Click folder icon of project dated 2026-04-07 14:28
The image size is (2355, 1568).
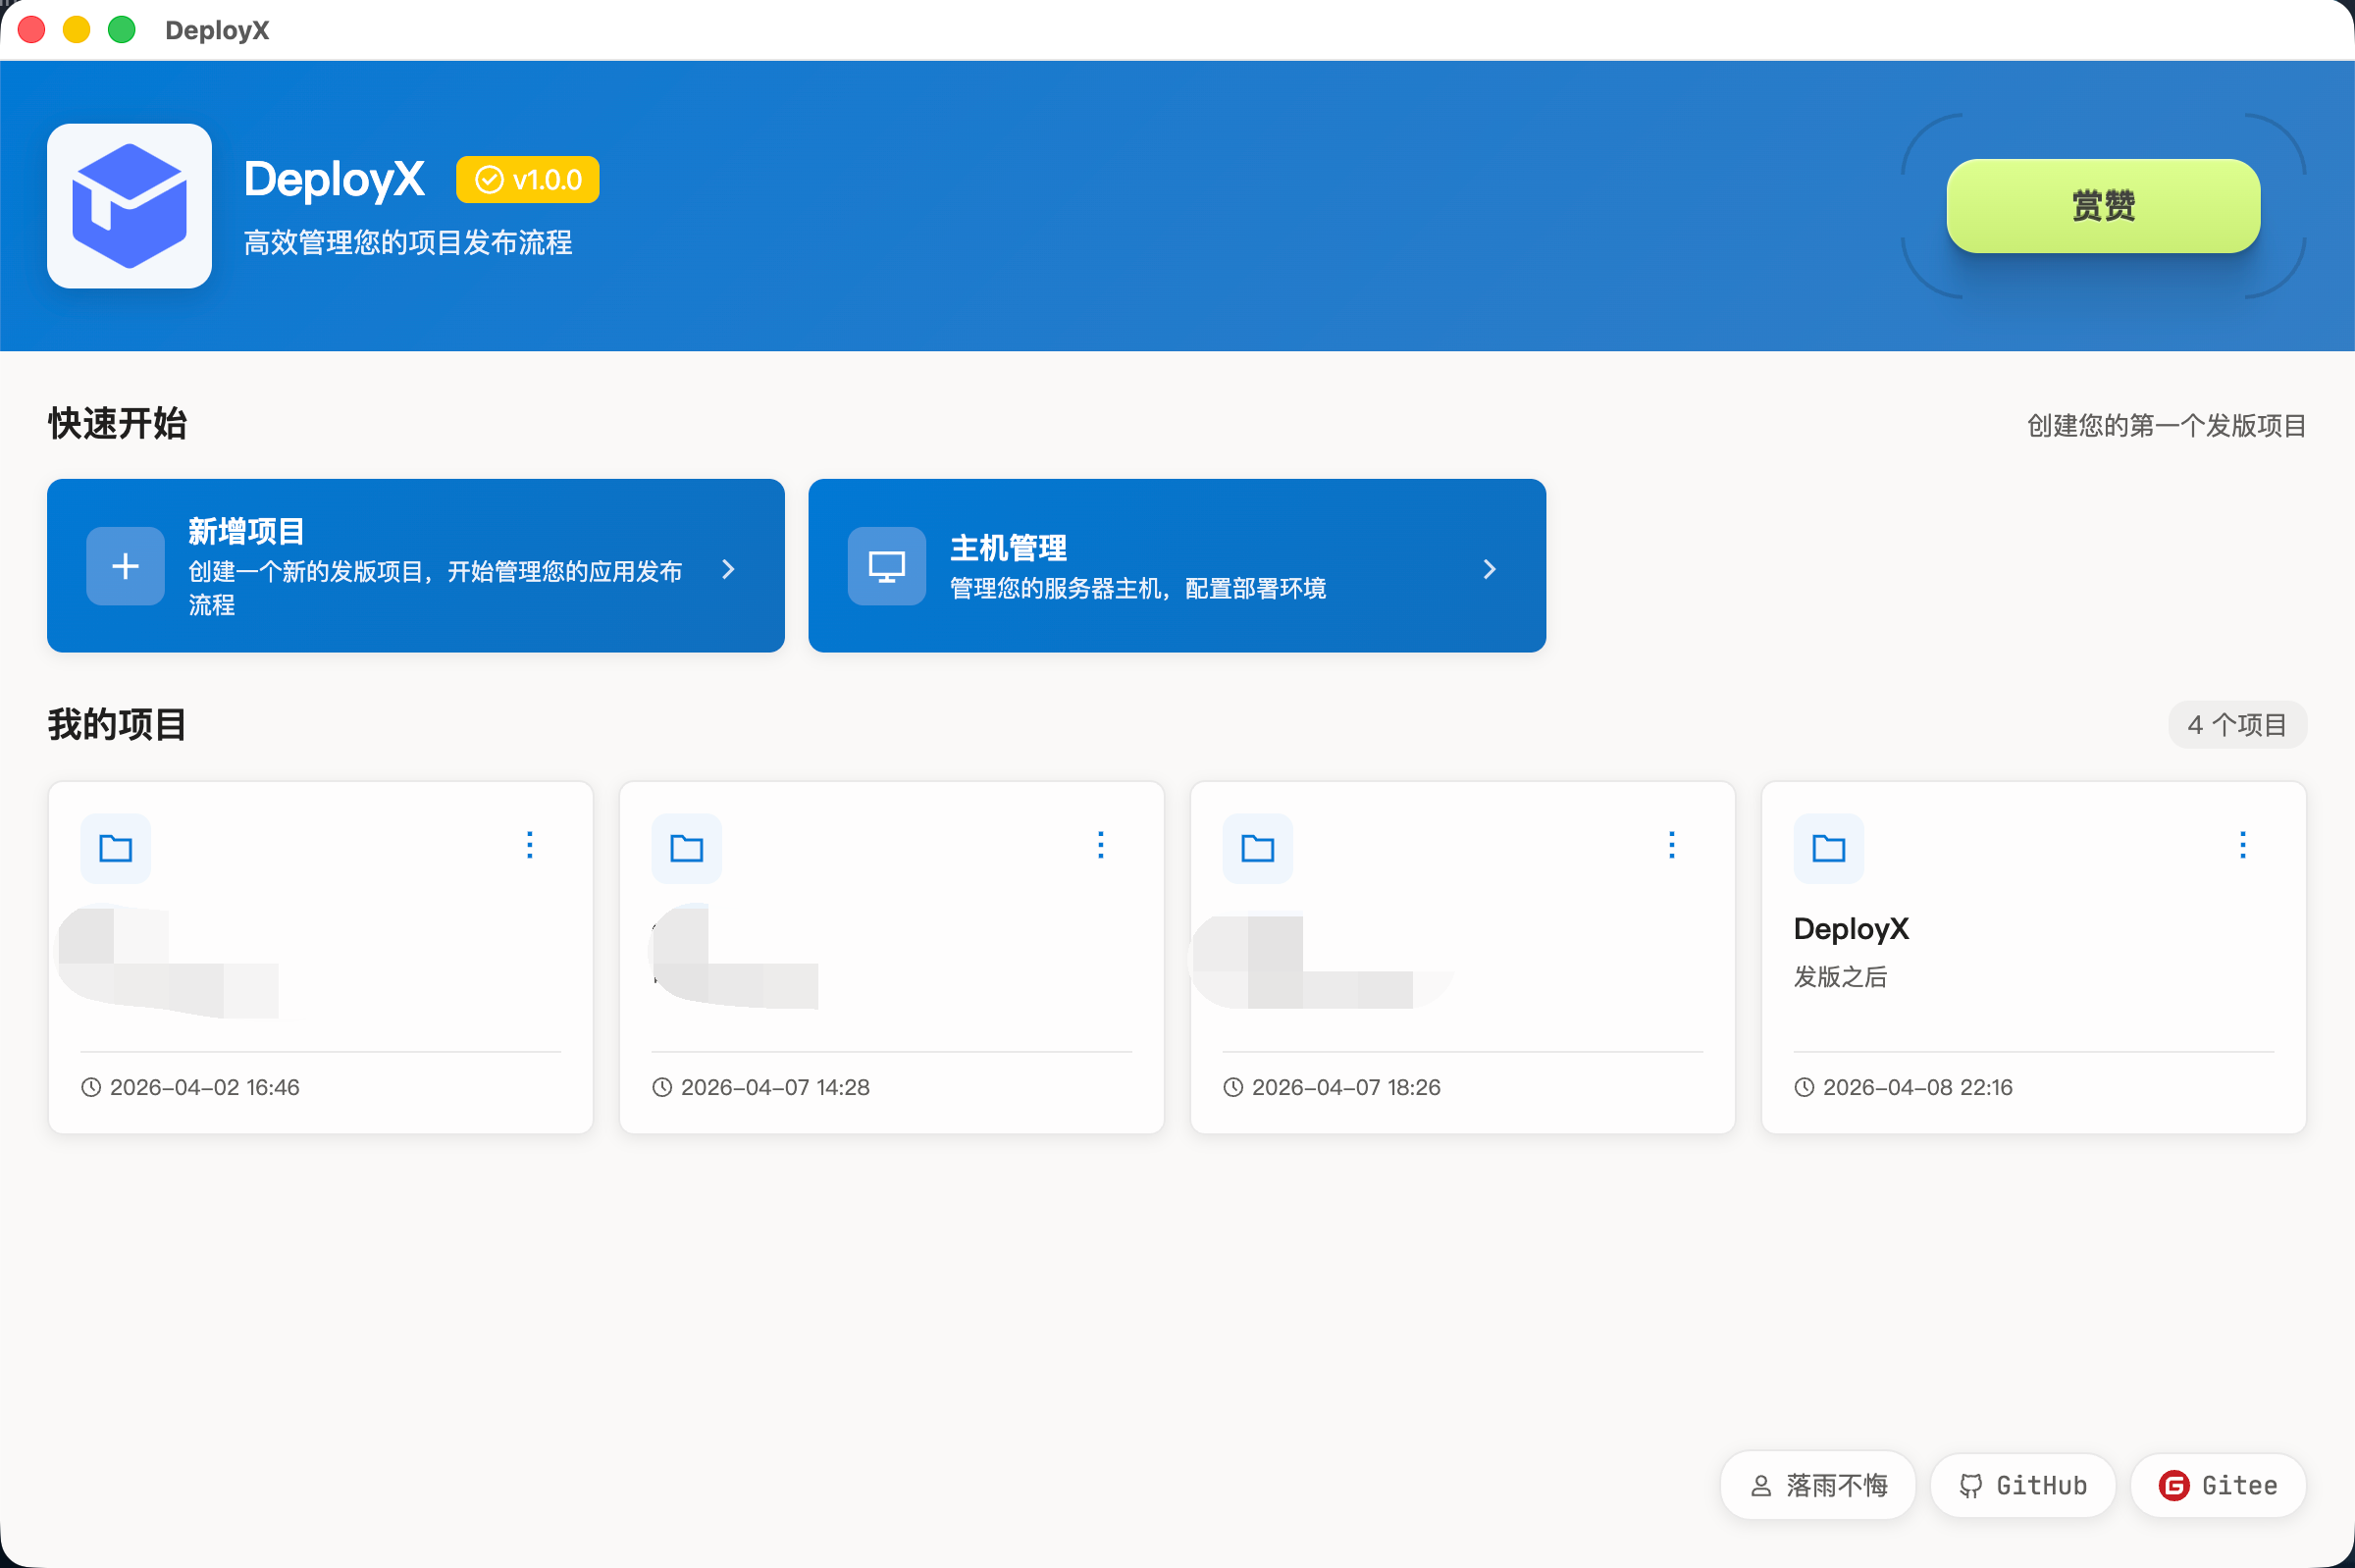click(x=687, y=849)
